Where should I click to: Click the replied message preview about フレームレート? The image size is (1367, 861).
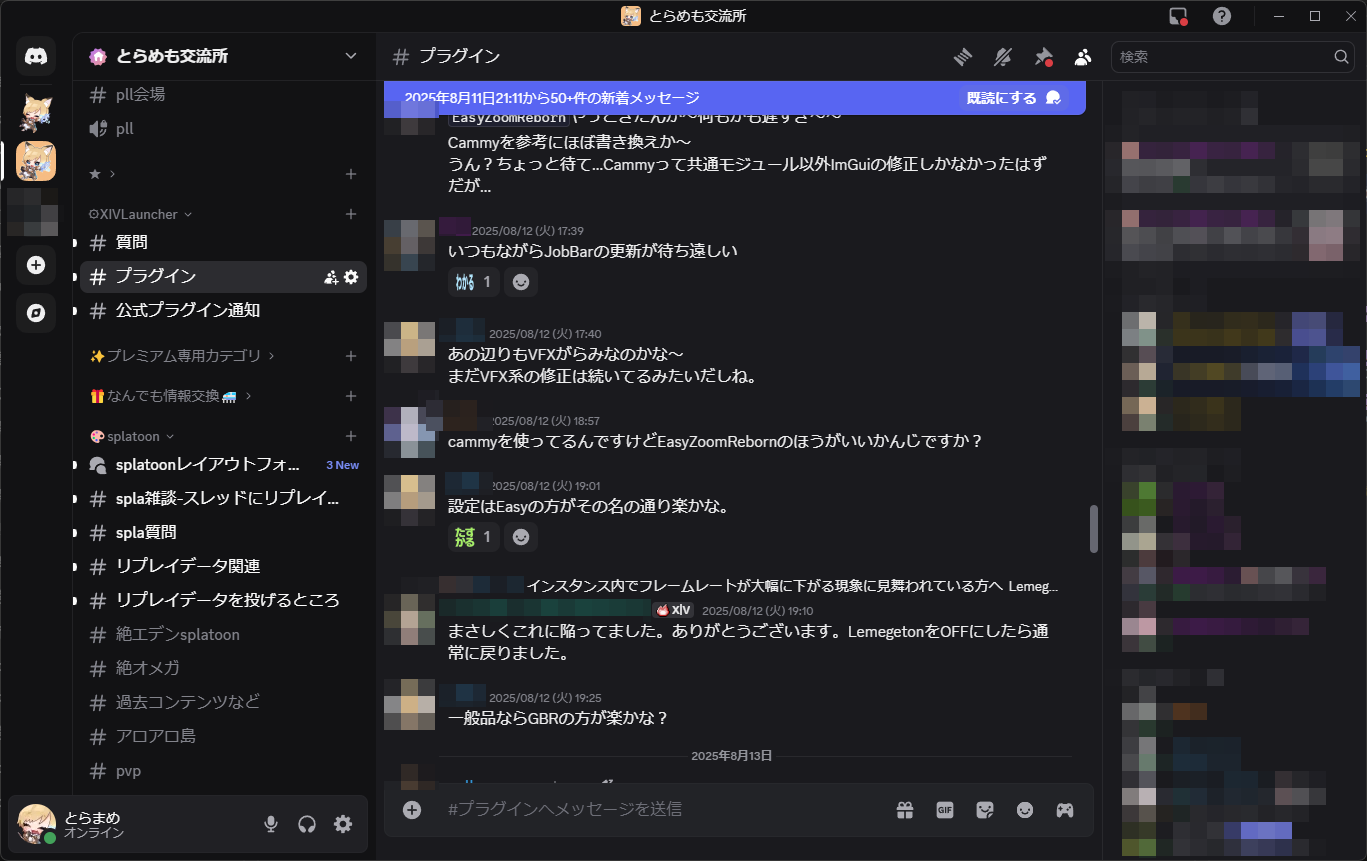pyautogui.click(x=792, y=586)
